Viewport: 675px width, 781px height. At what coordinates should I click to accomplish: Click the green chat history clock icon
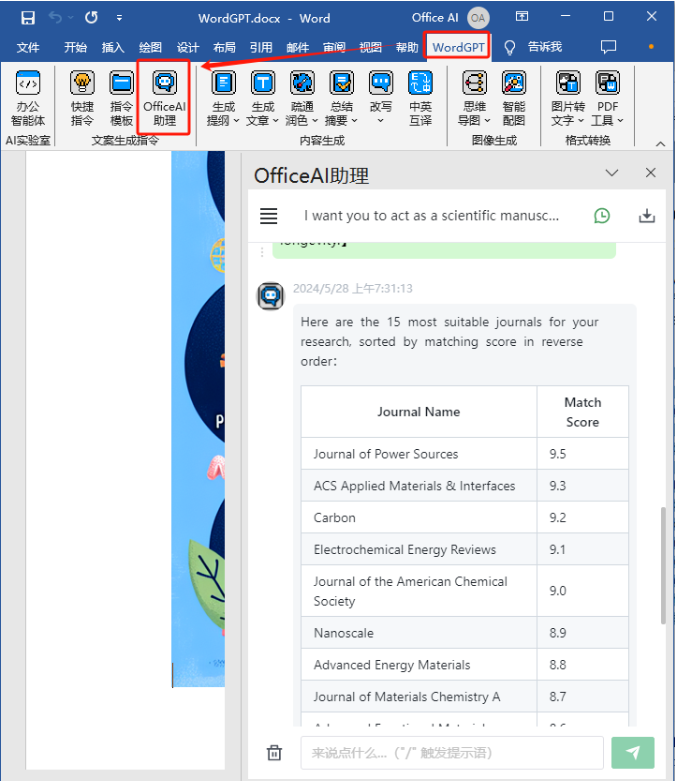click(x=602, y=216)
